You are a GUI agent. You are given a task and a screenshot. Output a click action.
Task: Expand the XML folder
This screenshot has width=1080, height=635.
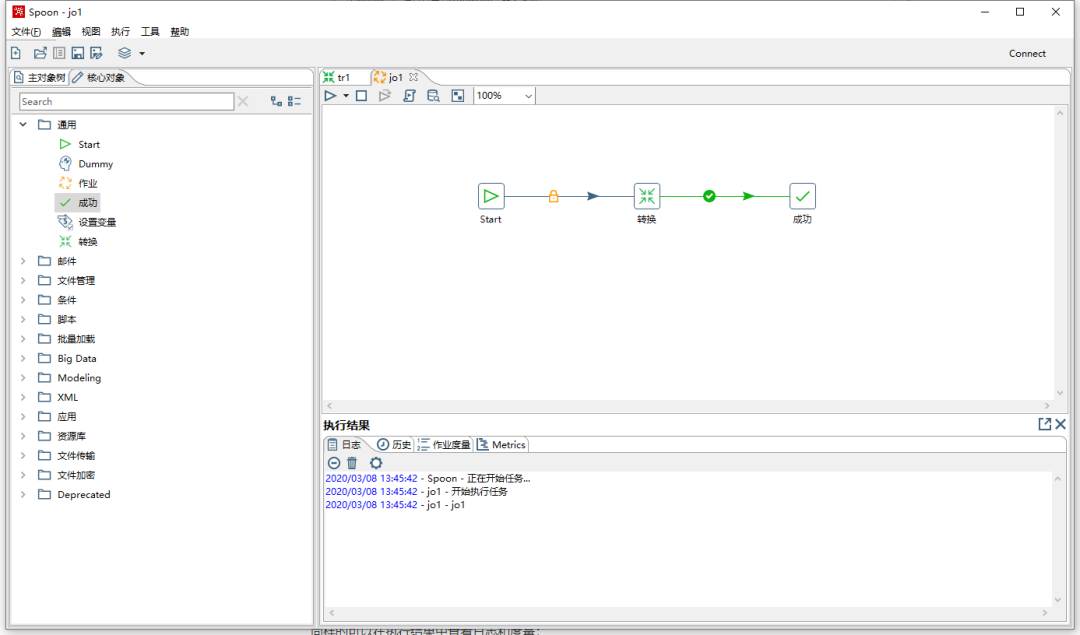point(23,397)
